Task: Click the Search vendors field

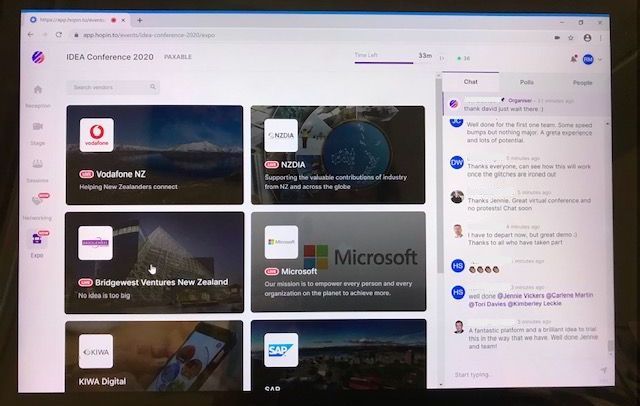Action: (113, 87)
